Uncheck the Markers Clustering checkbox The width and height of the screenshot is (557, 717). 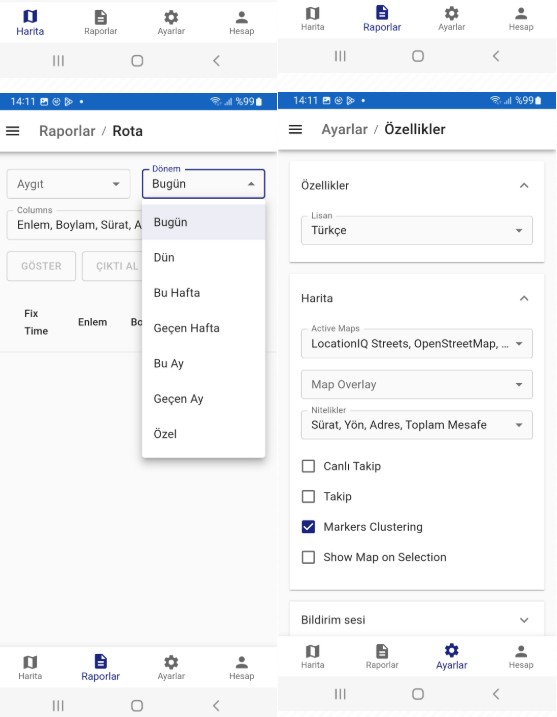point(308,527)
